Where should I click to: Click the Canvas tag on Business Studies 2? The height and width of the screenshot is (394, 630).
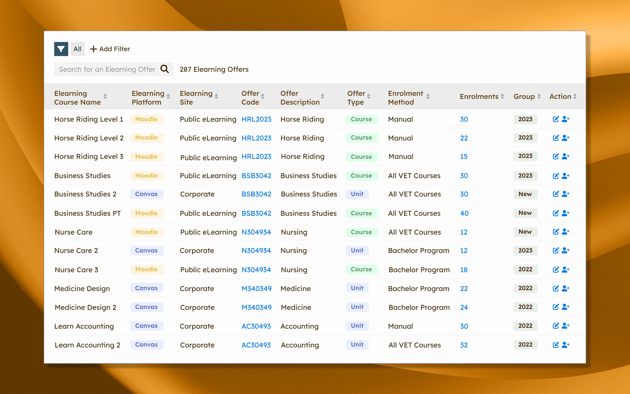(x=146, y=194)
